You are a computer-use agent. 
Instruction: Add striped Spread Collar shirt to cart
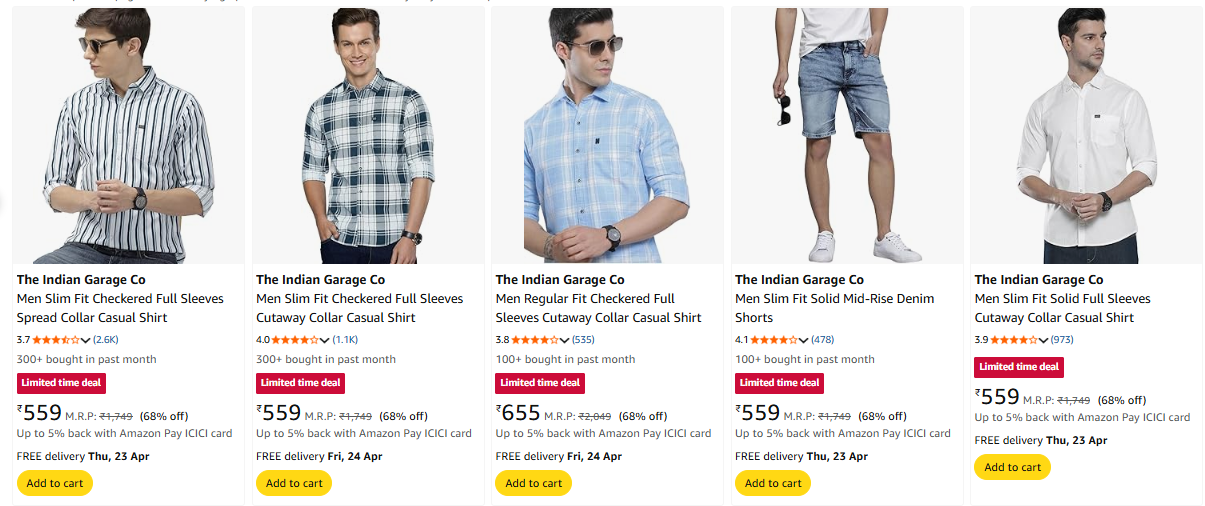(55, 483)
